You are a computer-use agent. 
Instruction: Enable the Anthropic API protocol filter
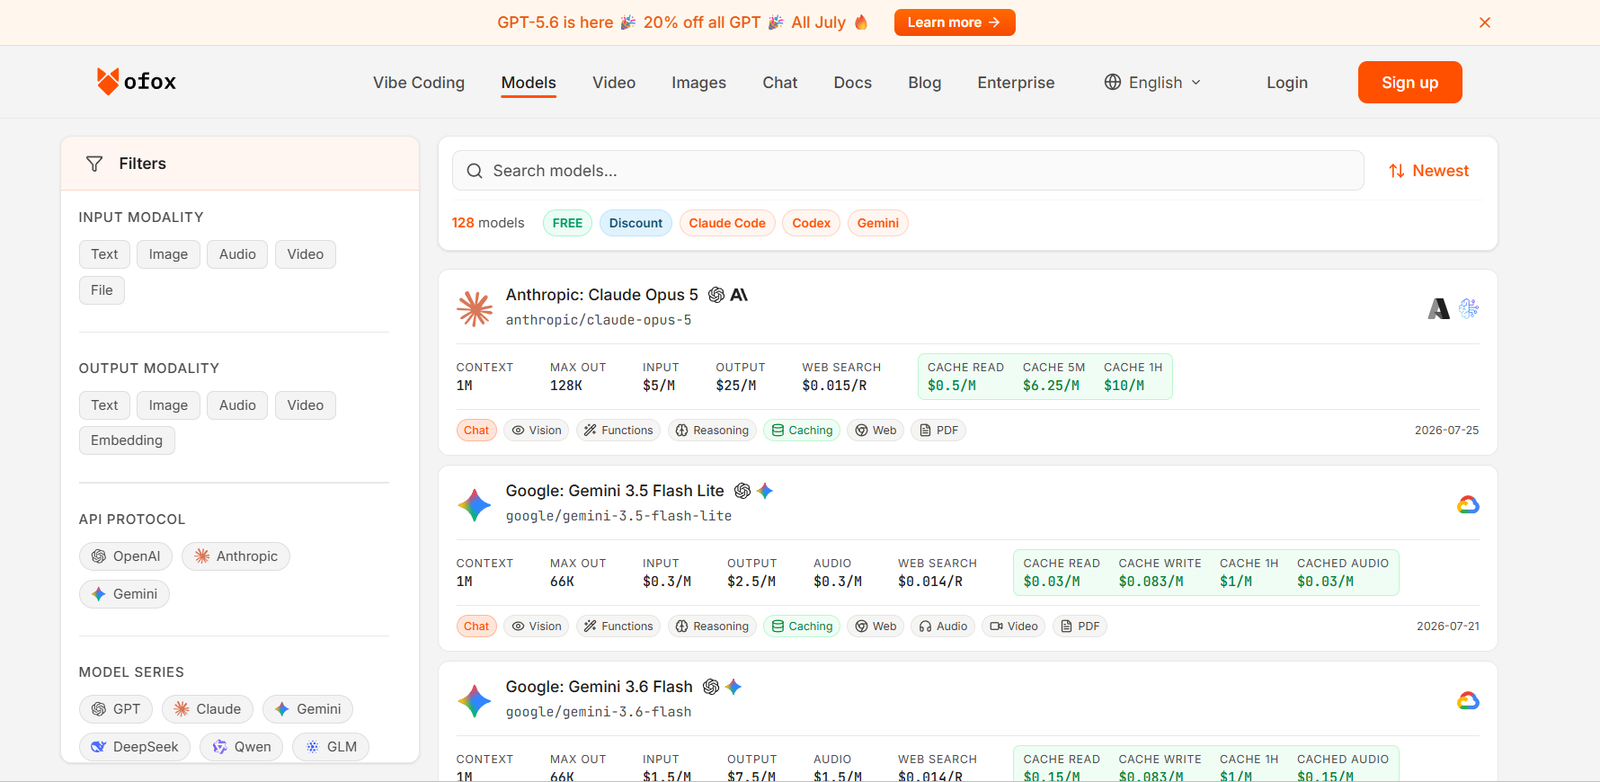pyautogui.click(x=236, y=556)
